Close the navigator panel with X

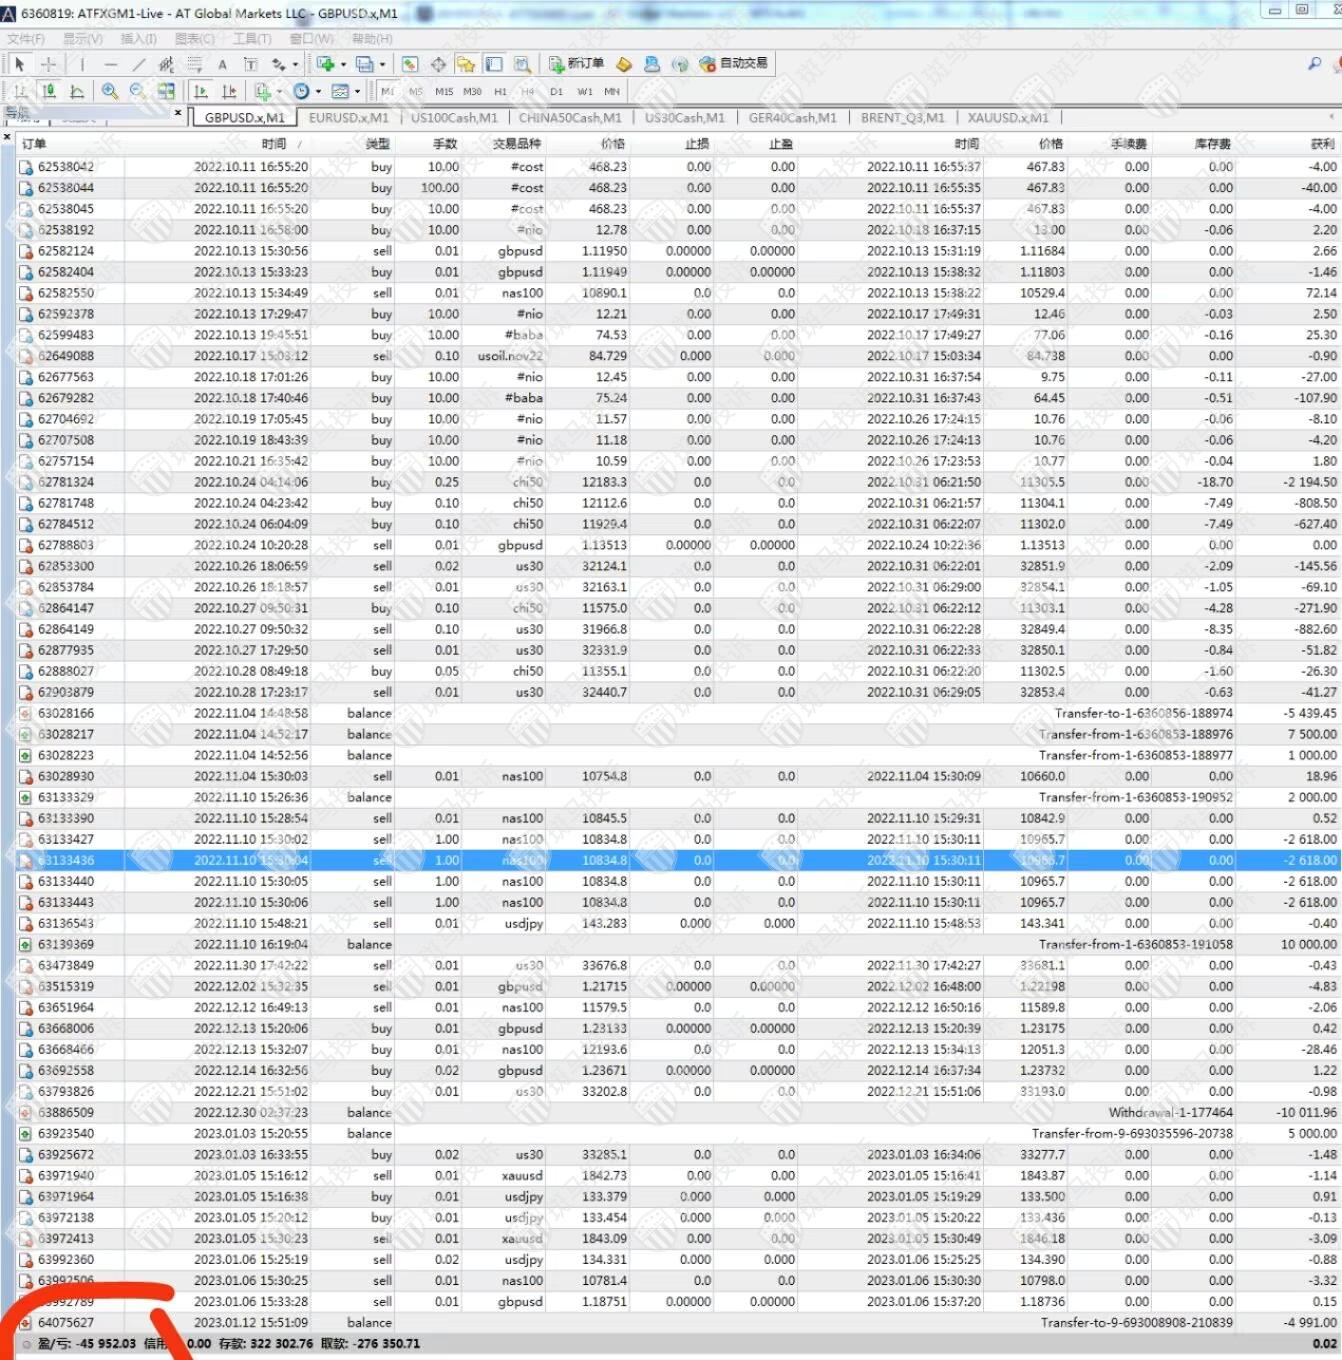tap(179, 112)
